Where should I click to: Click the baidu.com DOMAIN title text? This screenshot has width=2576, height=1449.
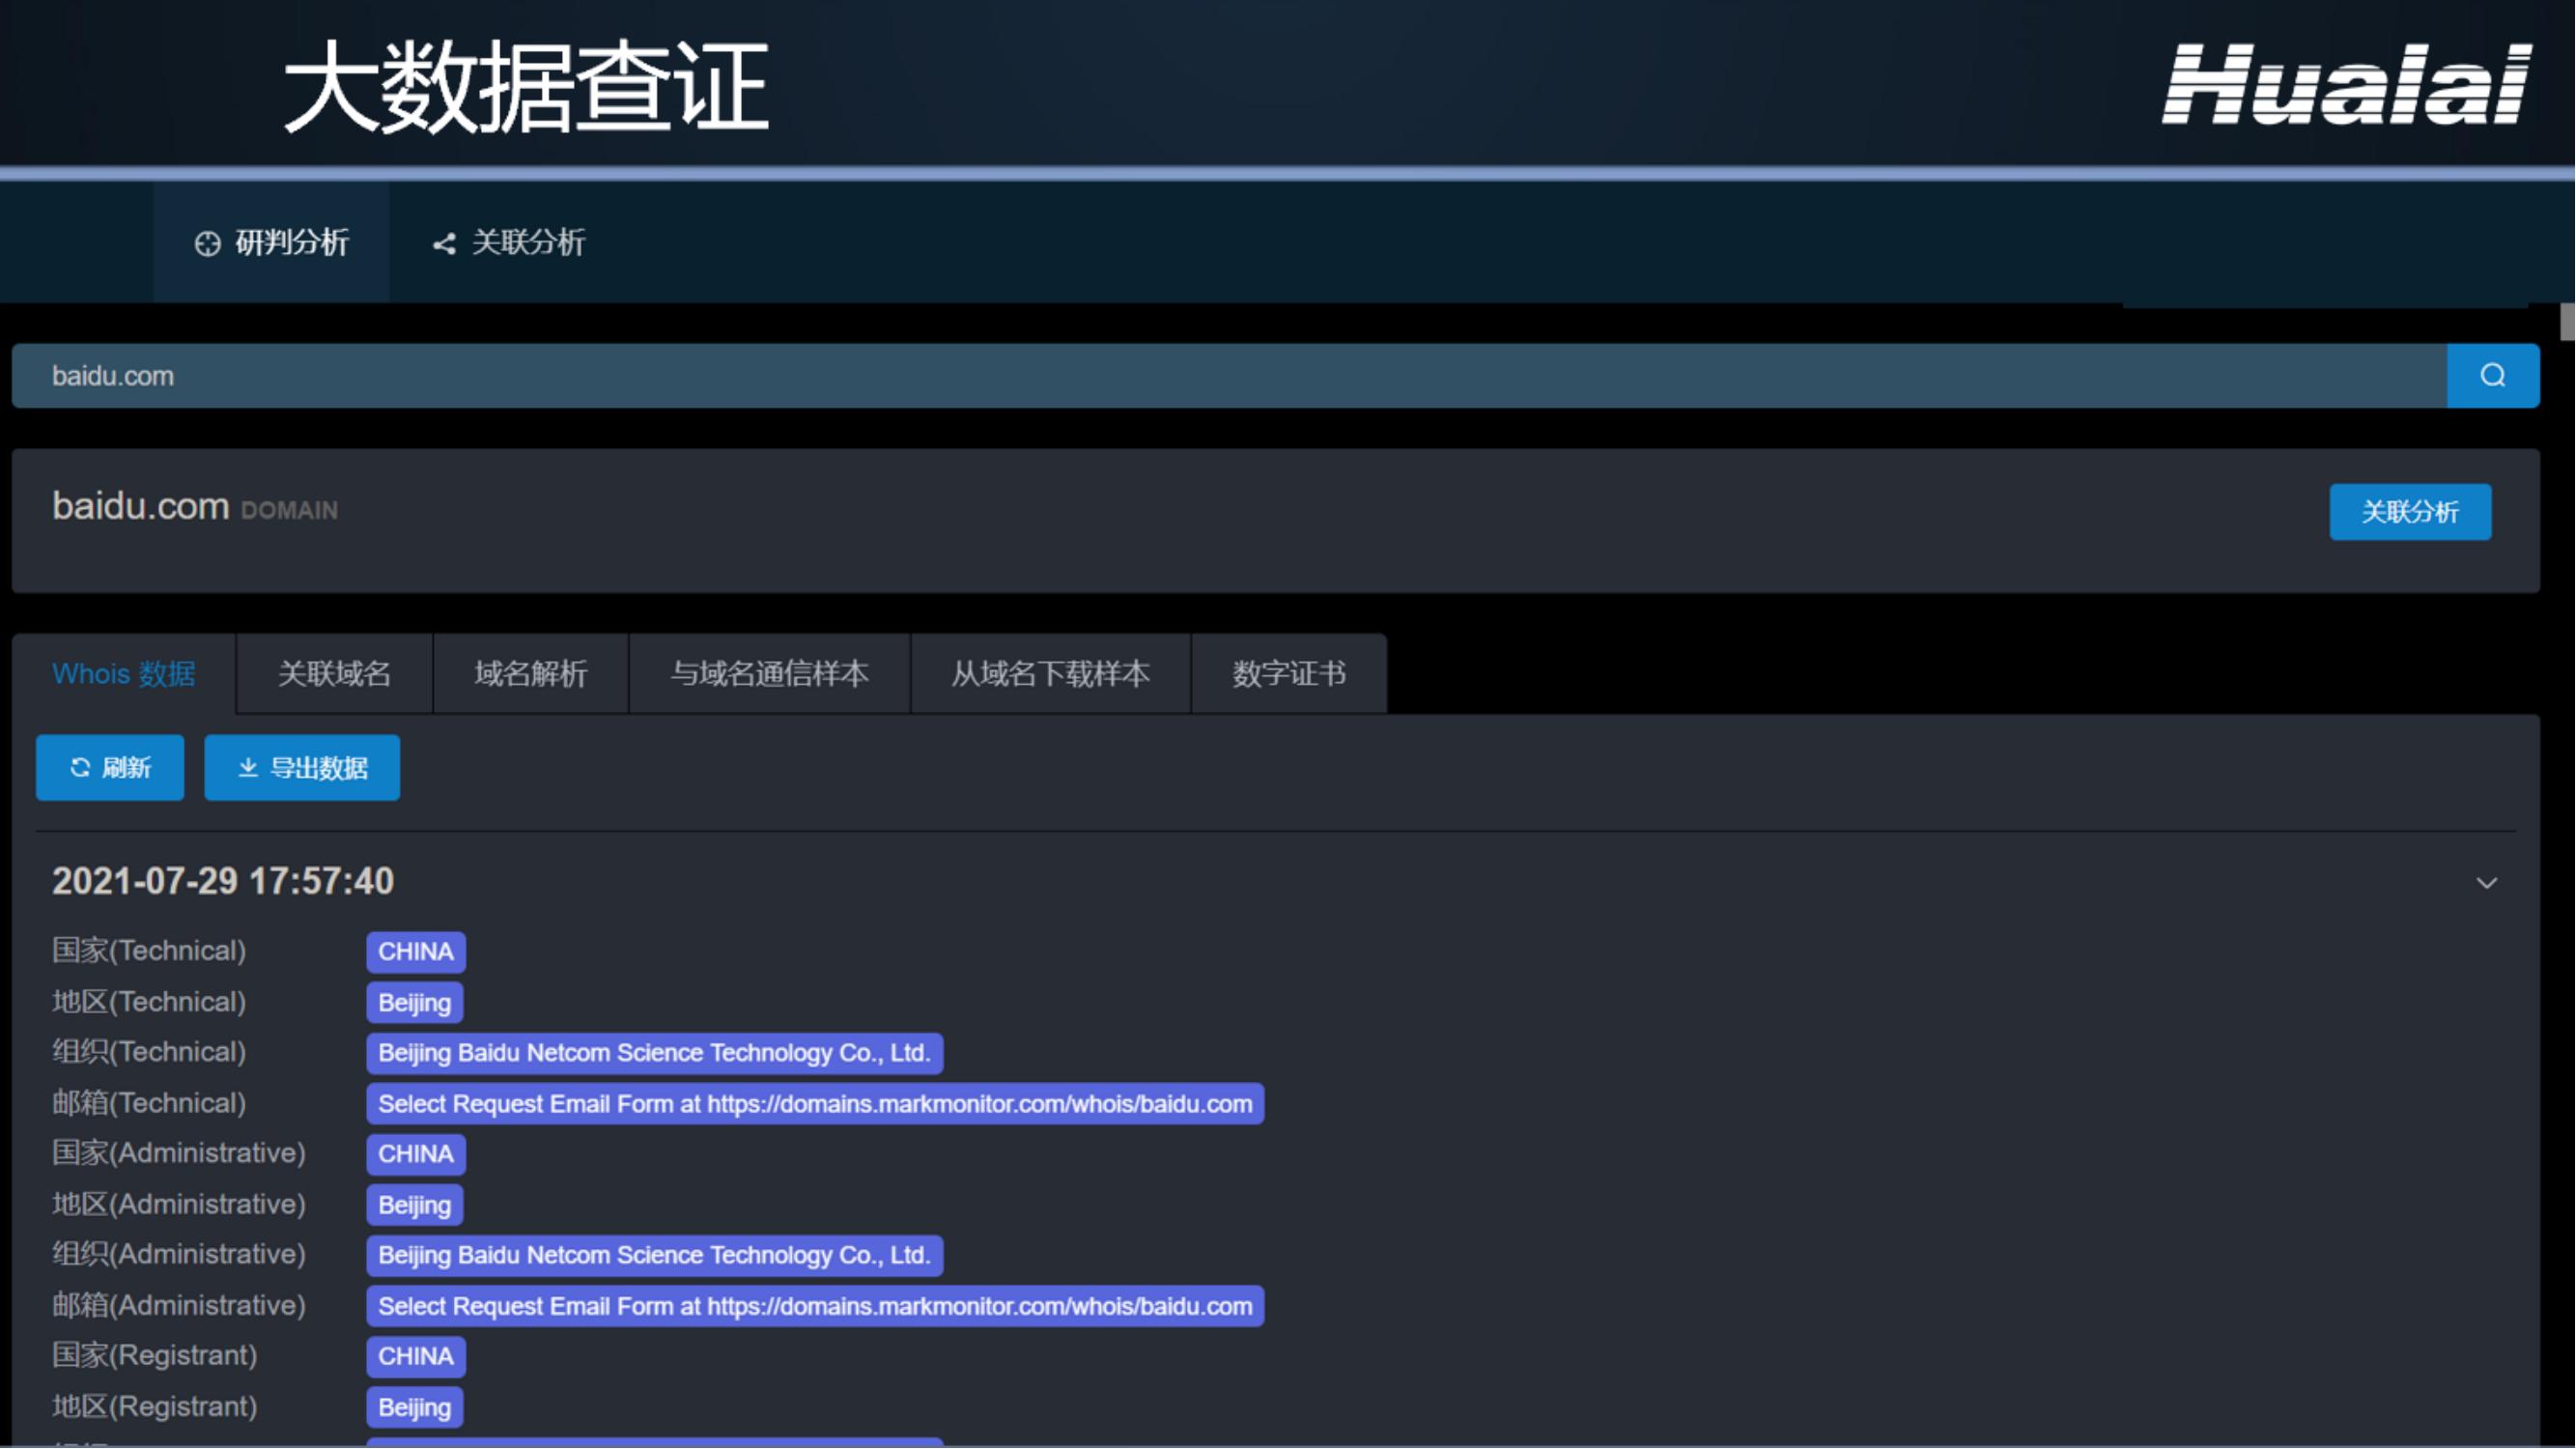point(195,507)
